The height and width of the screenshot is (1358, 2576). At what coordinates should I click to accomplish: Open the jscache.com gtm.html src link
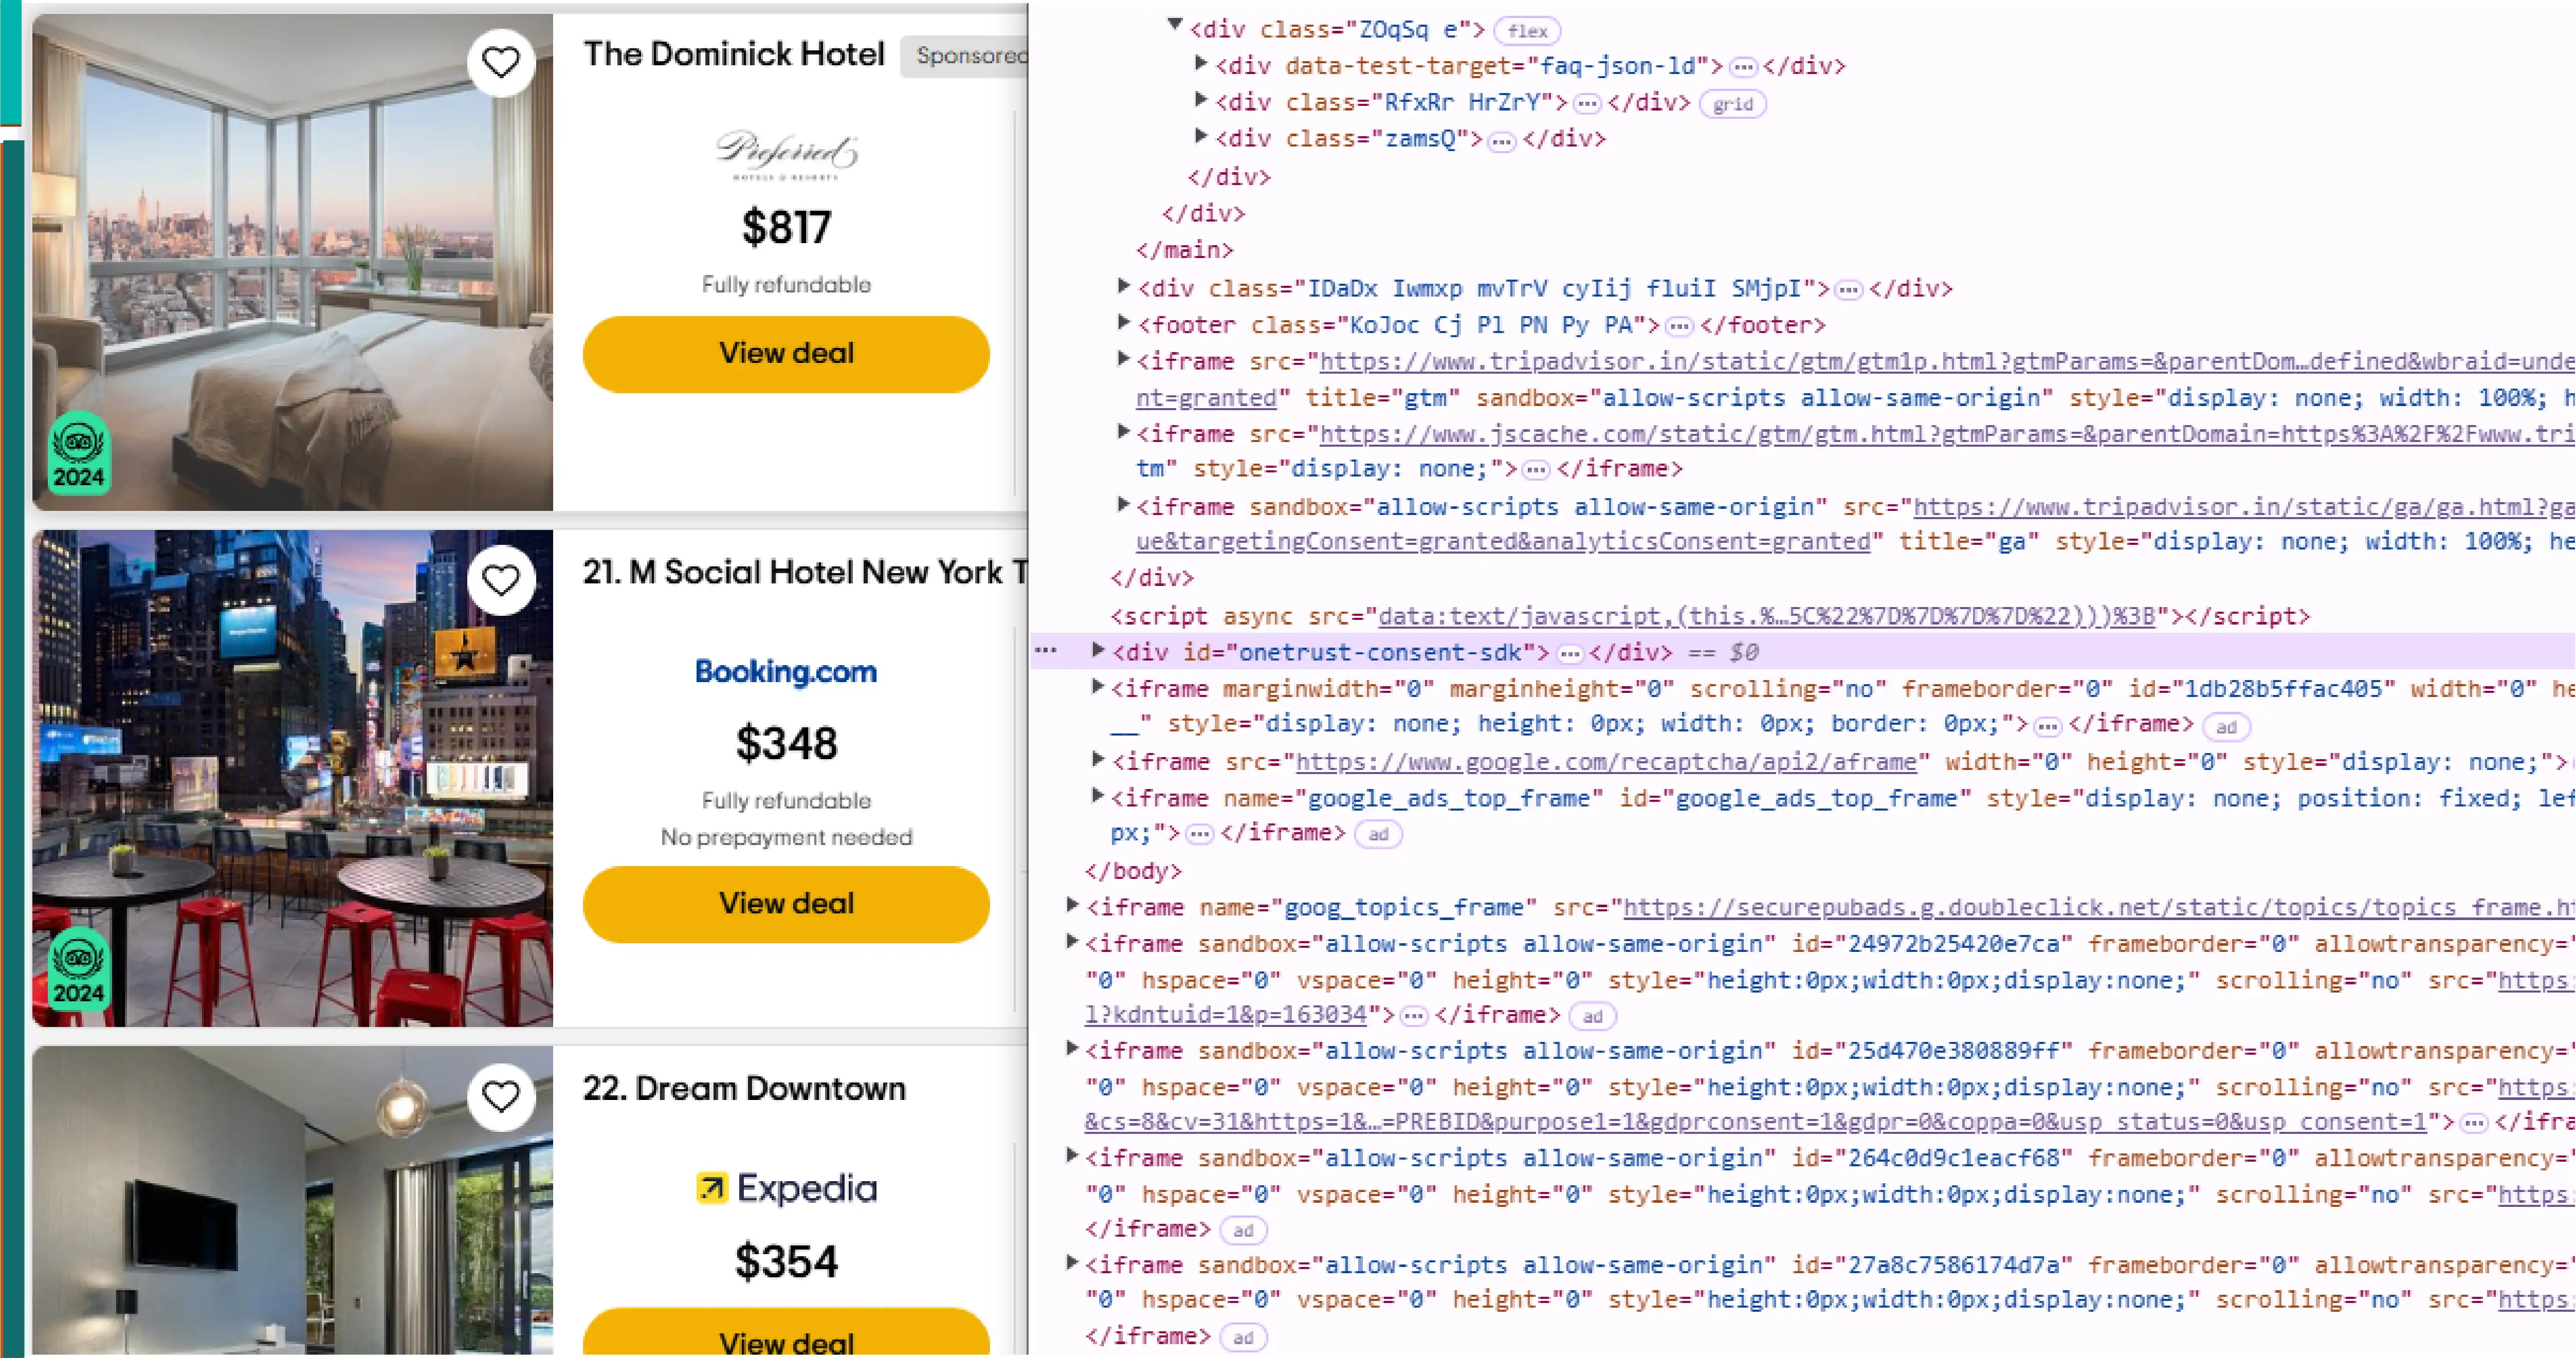click(1947, 435)
